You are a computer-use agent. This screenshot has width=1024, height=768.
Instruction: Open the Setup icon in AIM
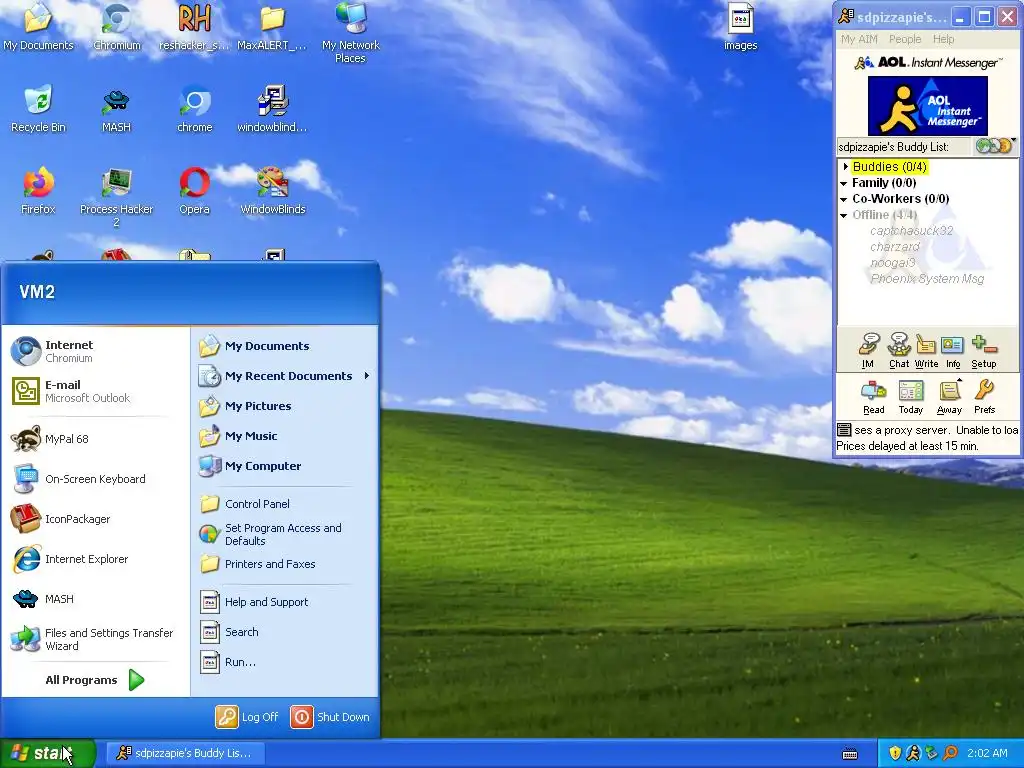984,351
